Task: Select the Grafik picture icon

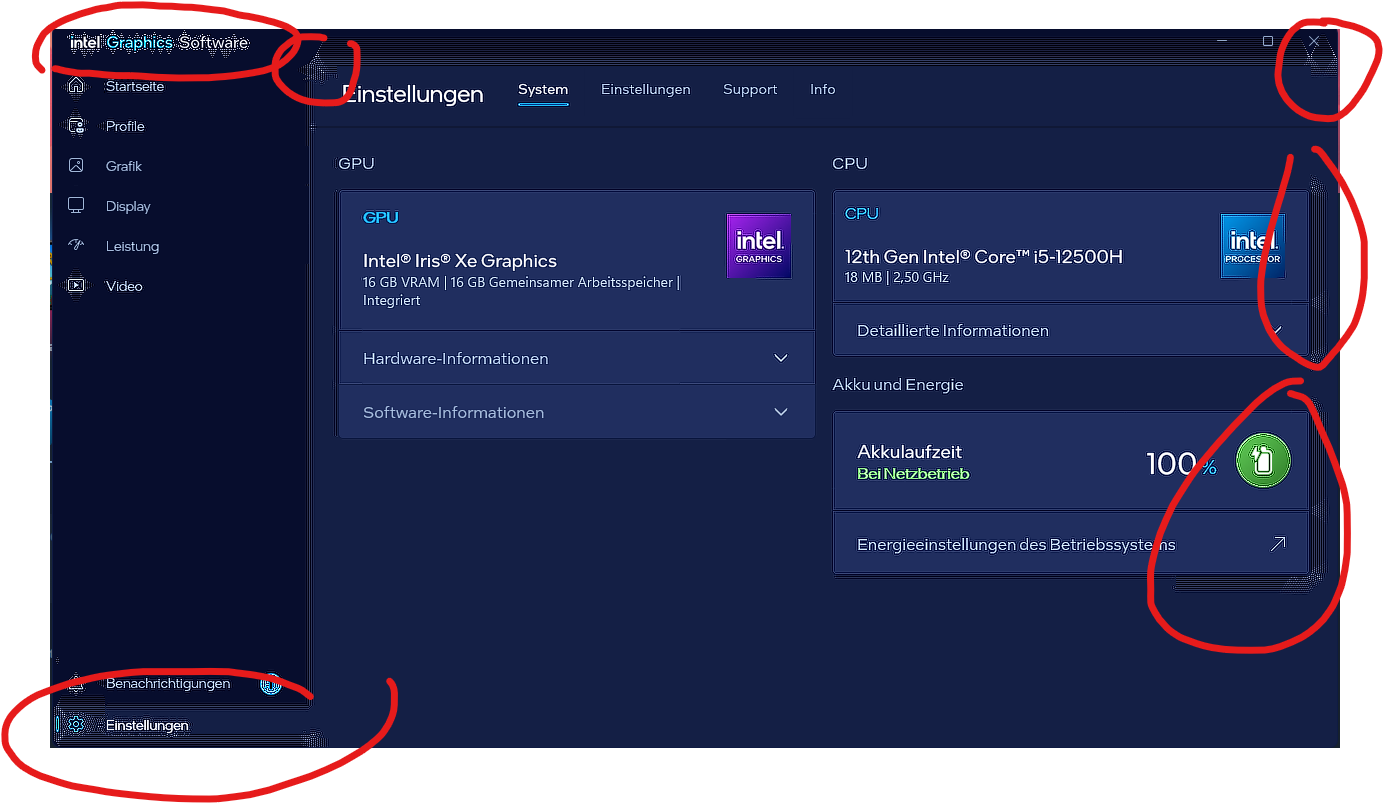Action: tap(76, 166)
